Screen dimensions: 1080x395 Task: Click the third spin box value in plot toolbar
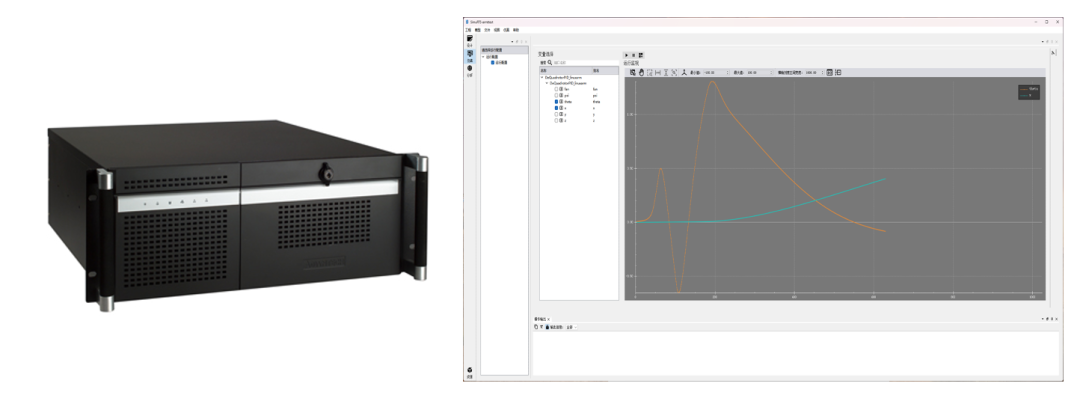811,72
